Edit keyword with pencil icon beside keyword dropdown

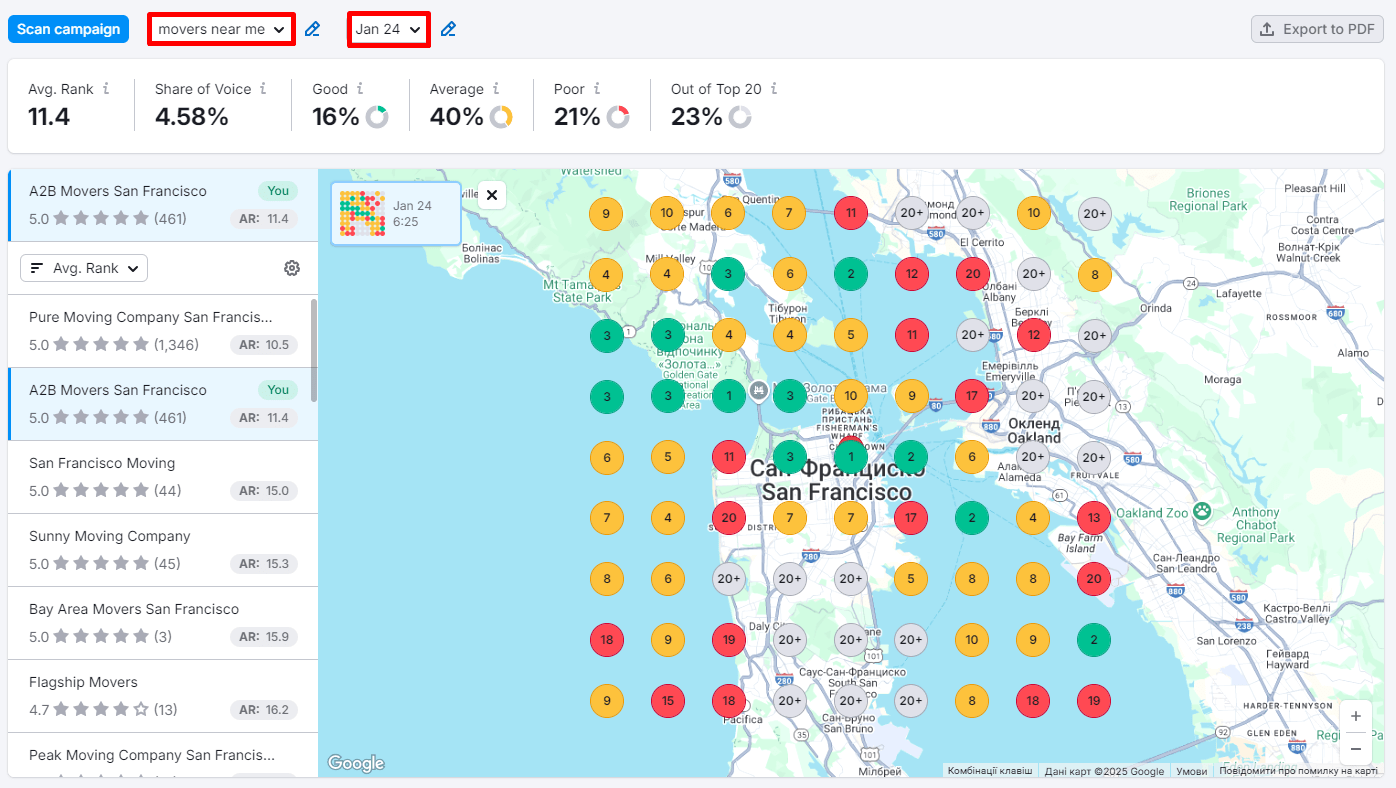coord(313,29)
